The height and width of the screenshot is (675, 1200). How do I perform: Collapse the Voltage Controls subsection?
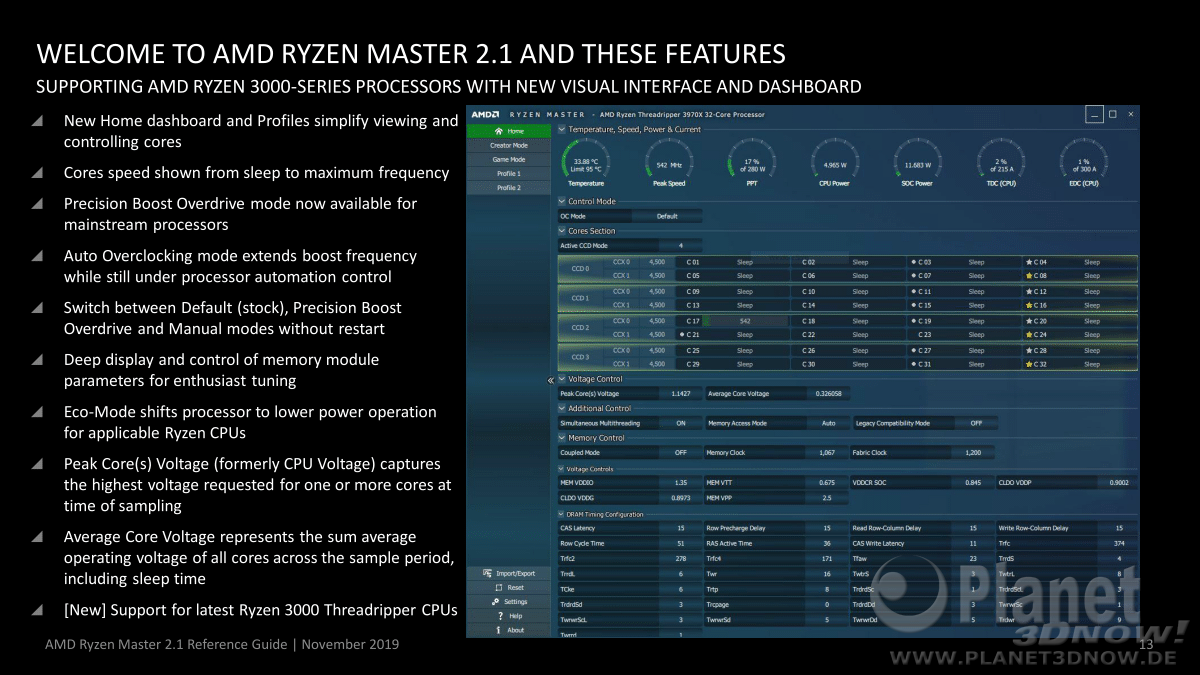click(561, 469)
